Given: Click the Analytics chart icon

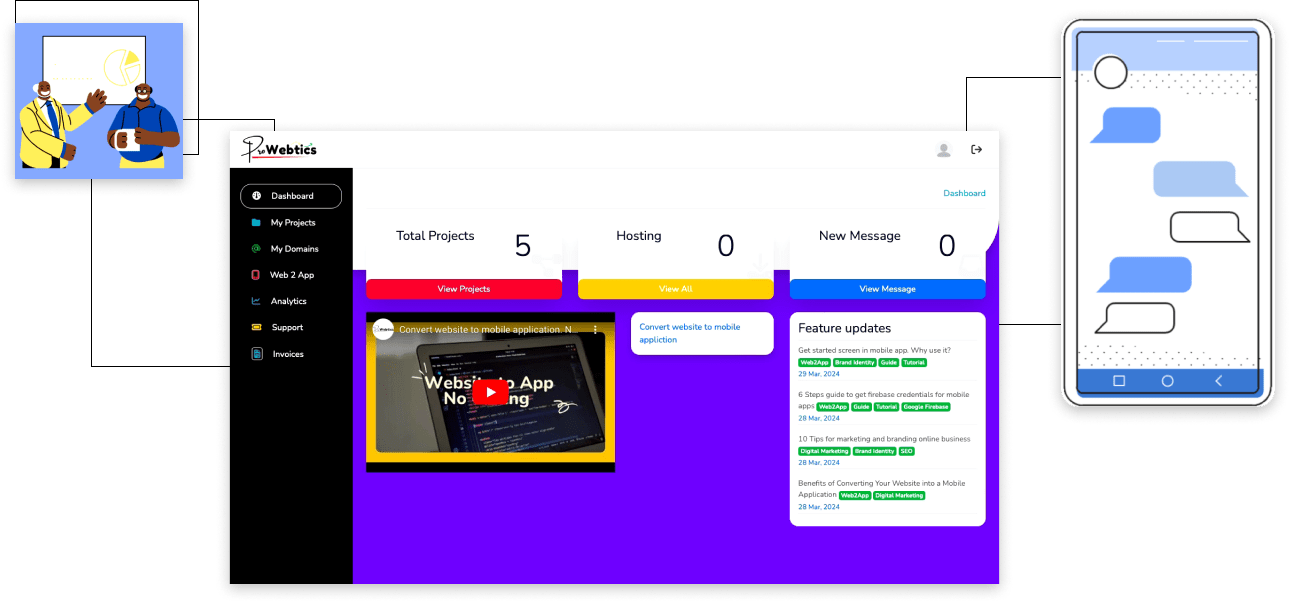Looking at the screenshot, I should (x=256, y=301).
